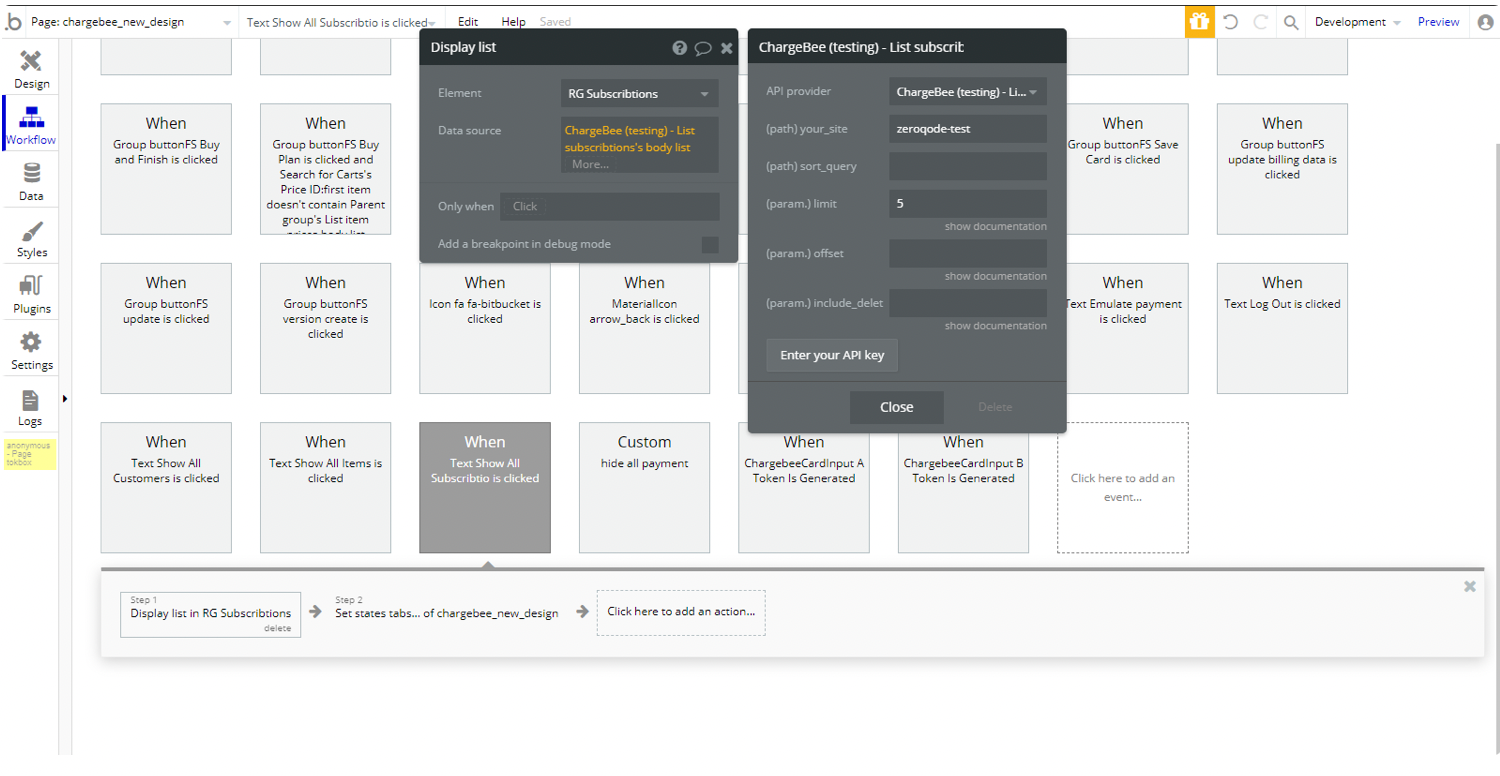
Task: Select event Text Show All Subscribtio clicked
Action: pyautogui.click(x=485, y=487)
